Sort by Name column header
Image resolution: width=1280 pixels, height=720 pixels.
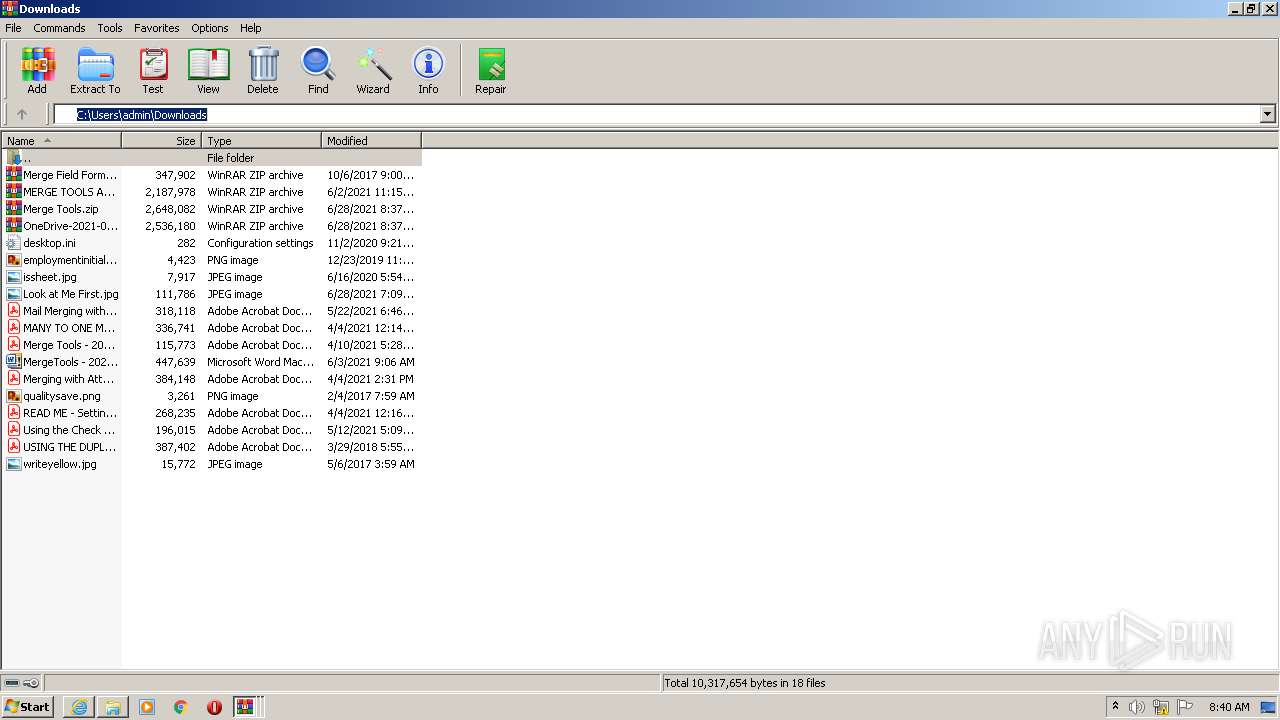tap(61, 141)
